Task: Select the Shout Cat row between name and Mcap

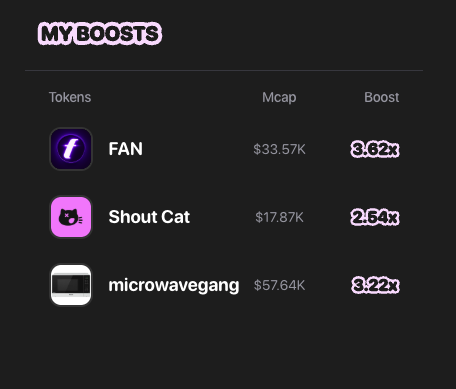Action: (222, 217)
